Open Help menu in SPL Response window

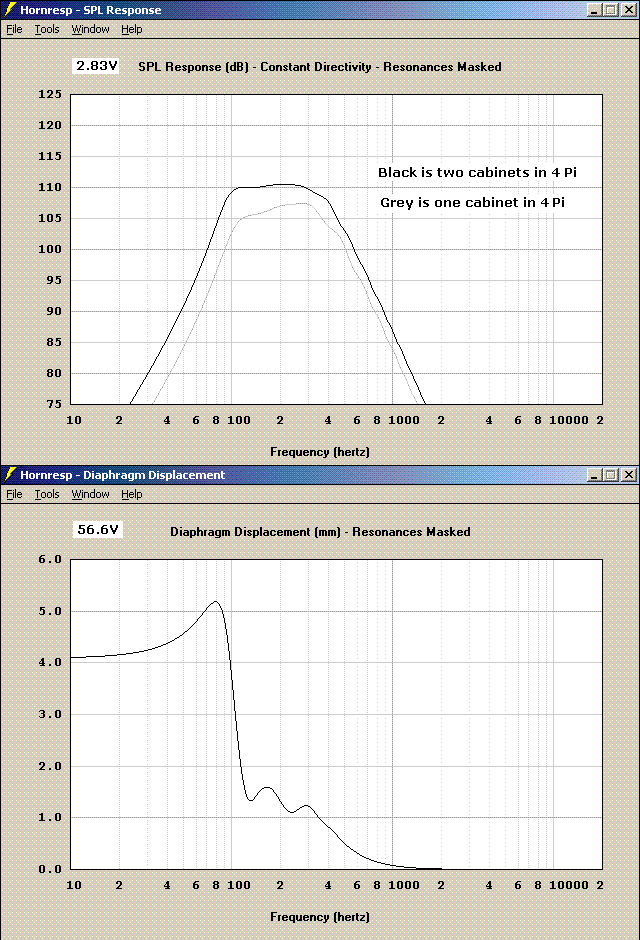click(132, 29)
